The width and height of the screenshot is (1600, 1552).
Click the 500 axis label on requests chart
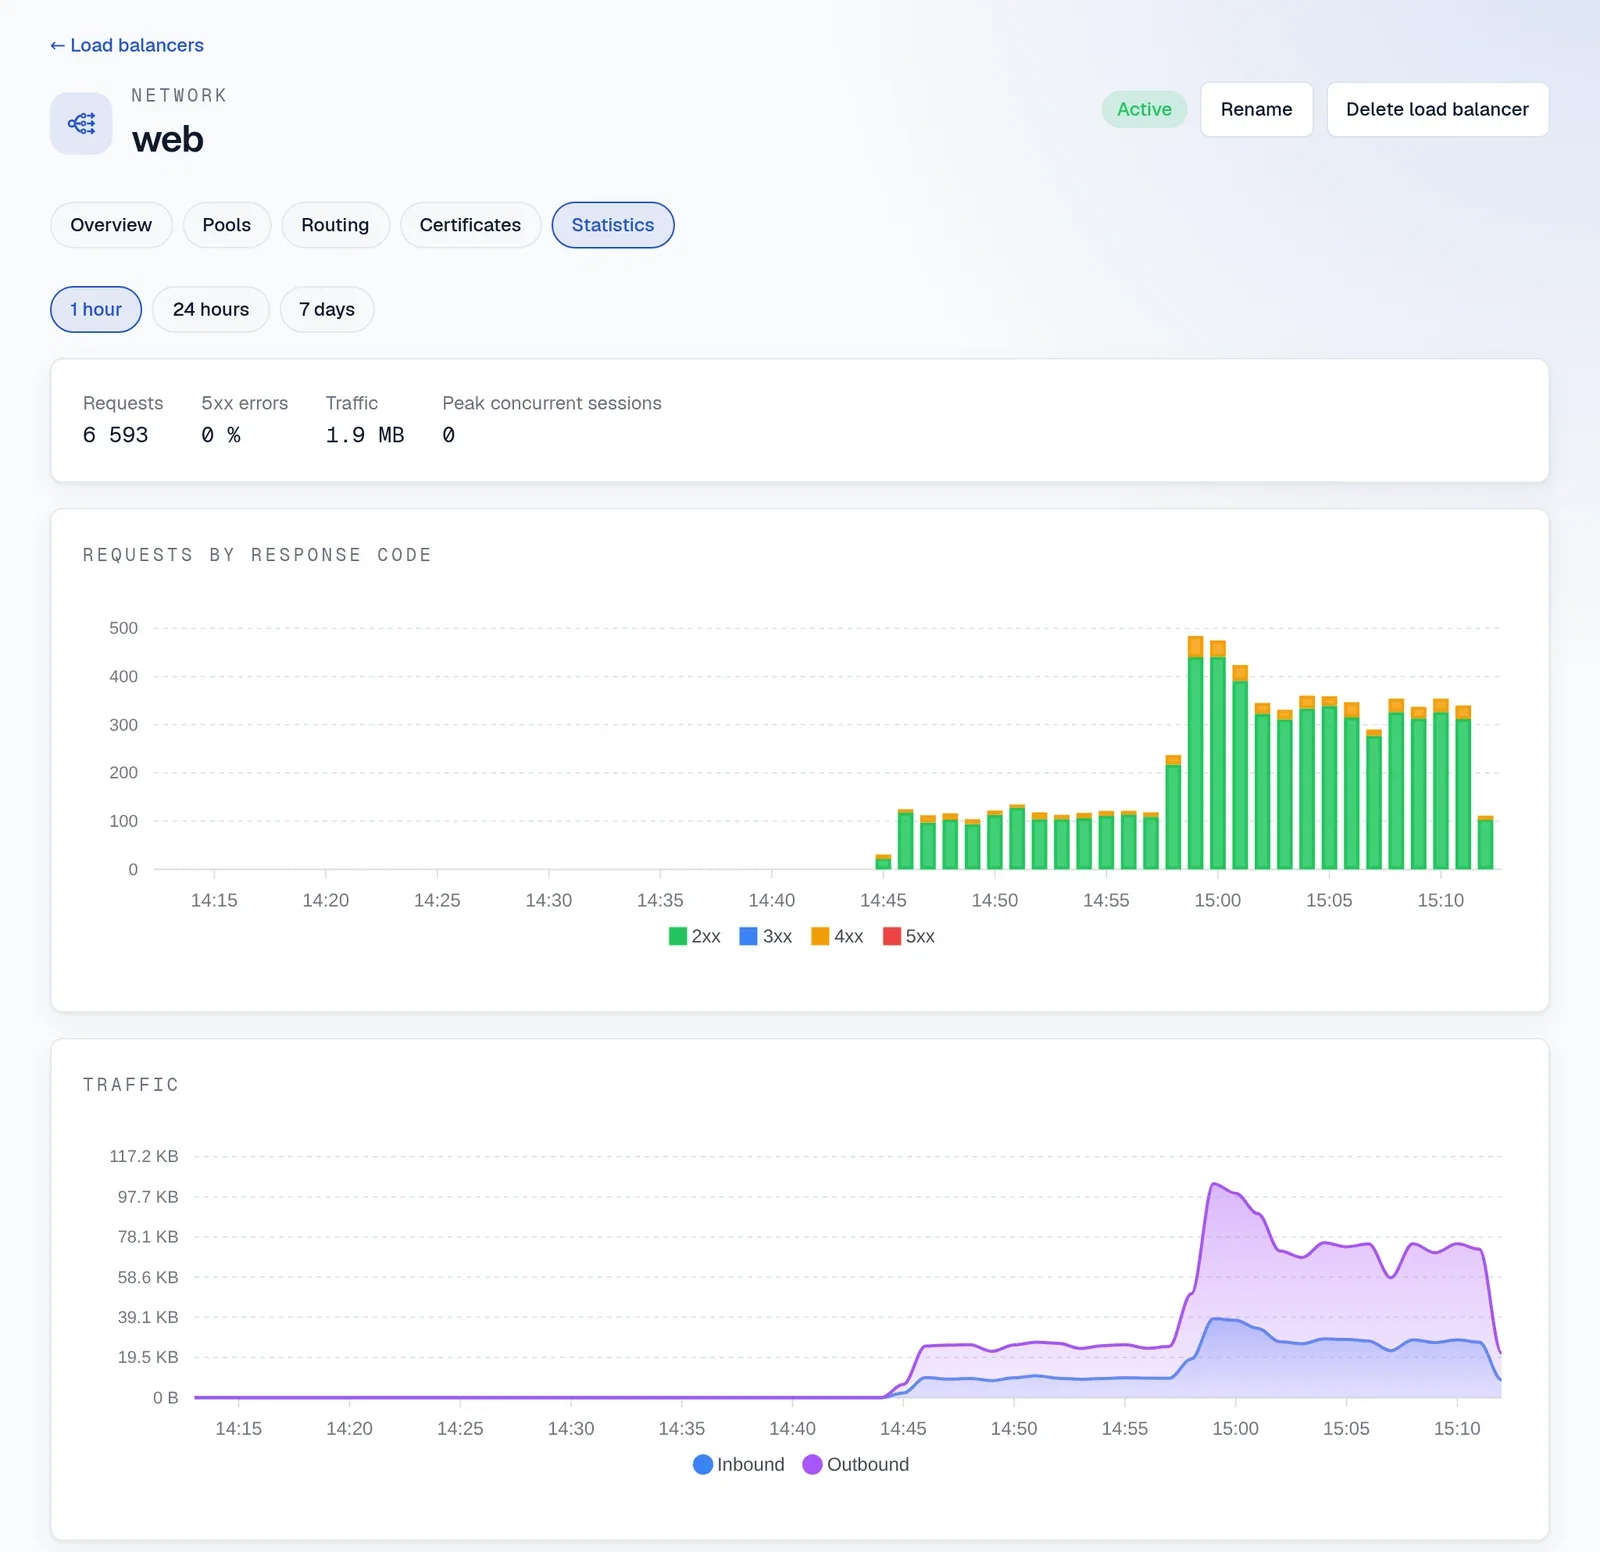(124, 628)
